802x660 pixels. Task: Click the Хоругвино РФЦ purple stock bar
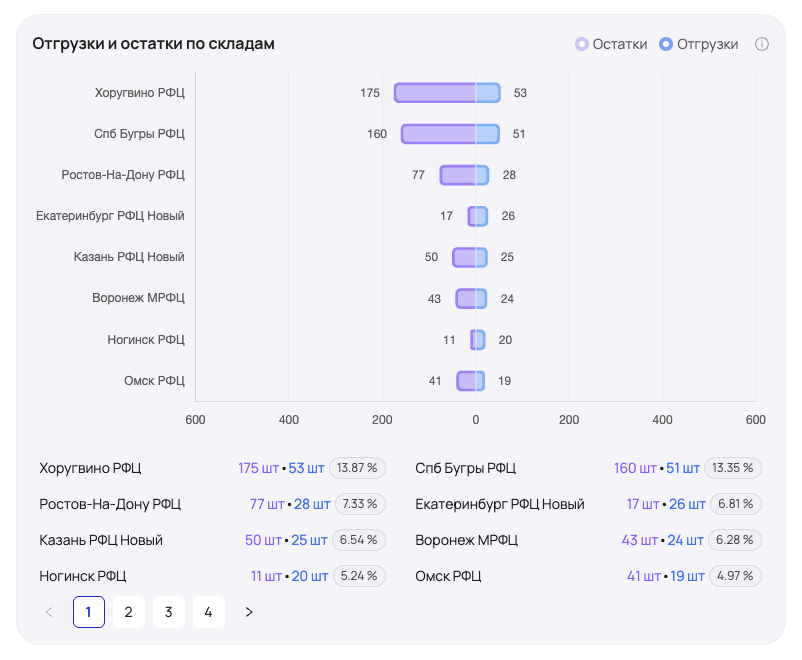(x=434, y=93)
